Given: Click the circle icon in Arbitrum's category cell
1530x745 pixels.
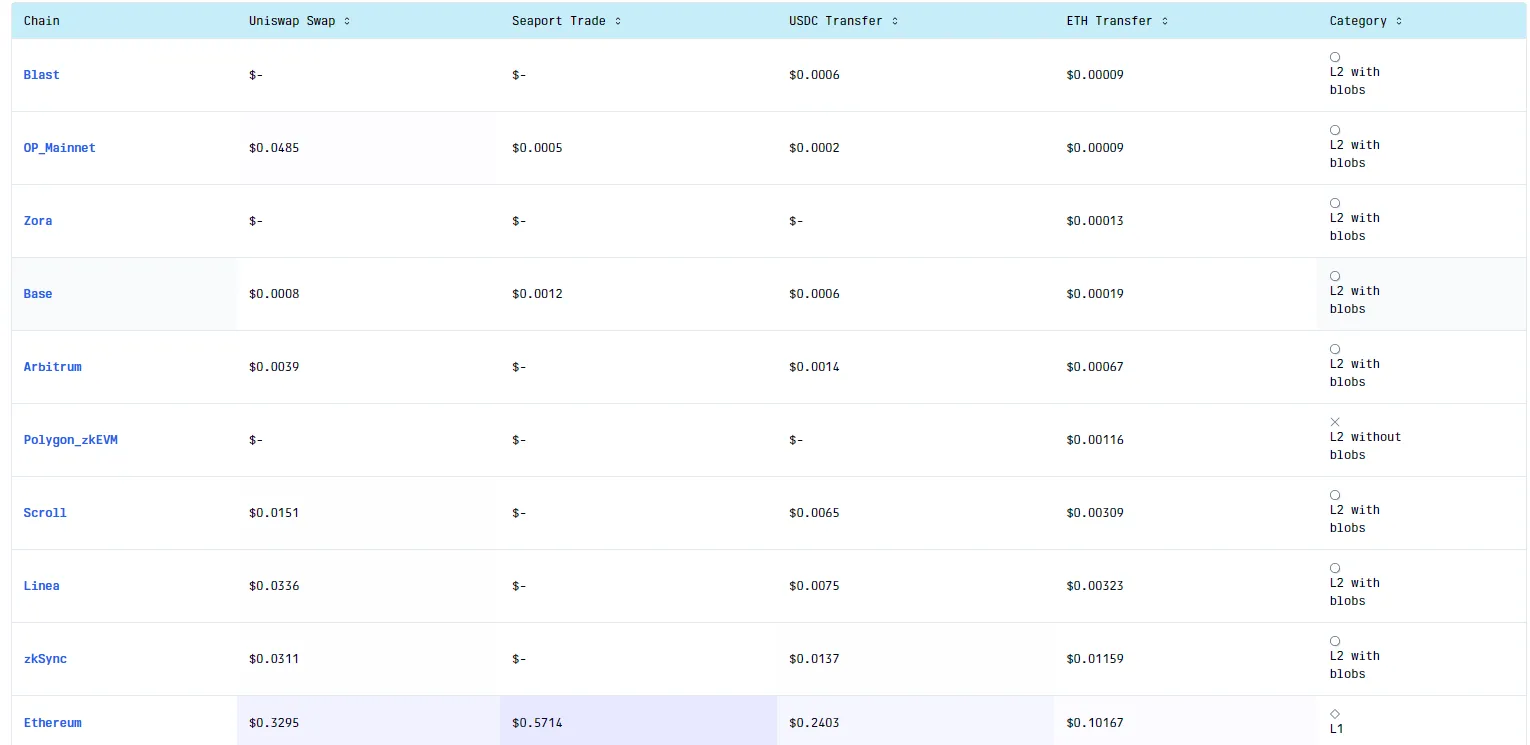Looking at the screenshot, I should pyautogui.click(x=1335, y=349).
